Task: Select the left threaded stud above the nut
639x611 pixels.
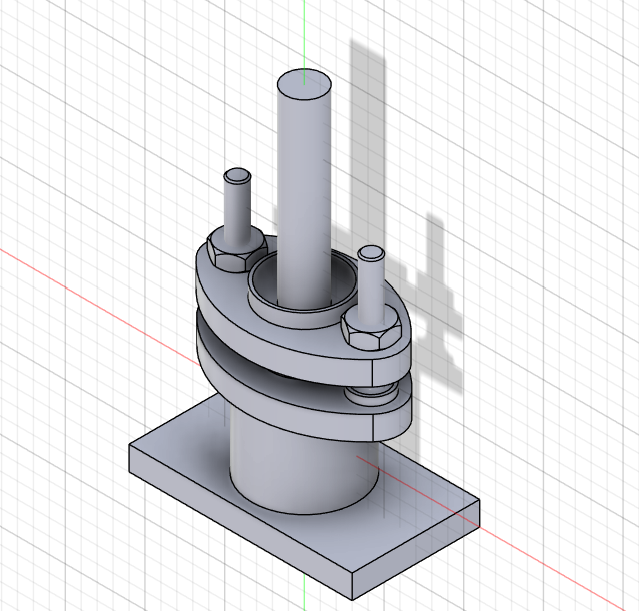Action: [237, 204]
